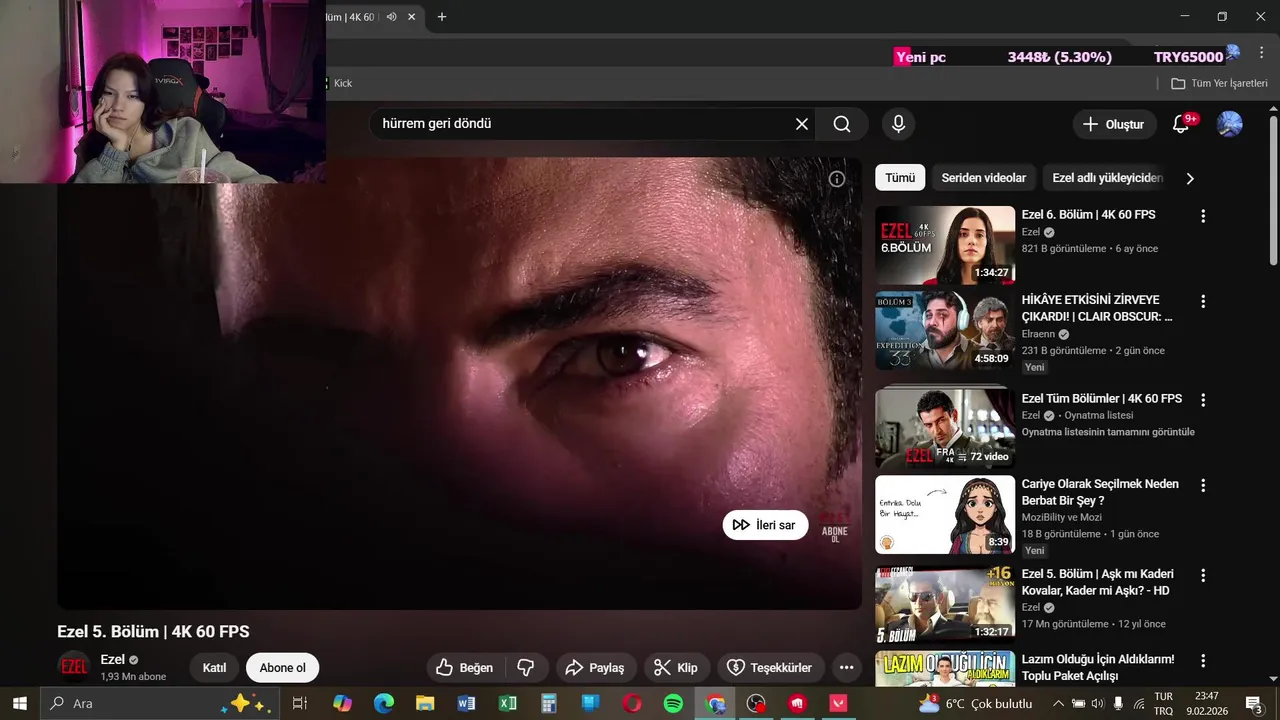Viewport: 1280px width, 720px height.
Task: Open Calculator from the taskbar
Action: click(x=549, y=703)
